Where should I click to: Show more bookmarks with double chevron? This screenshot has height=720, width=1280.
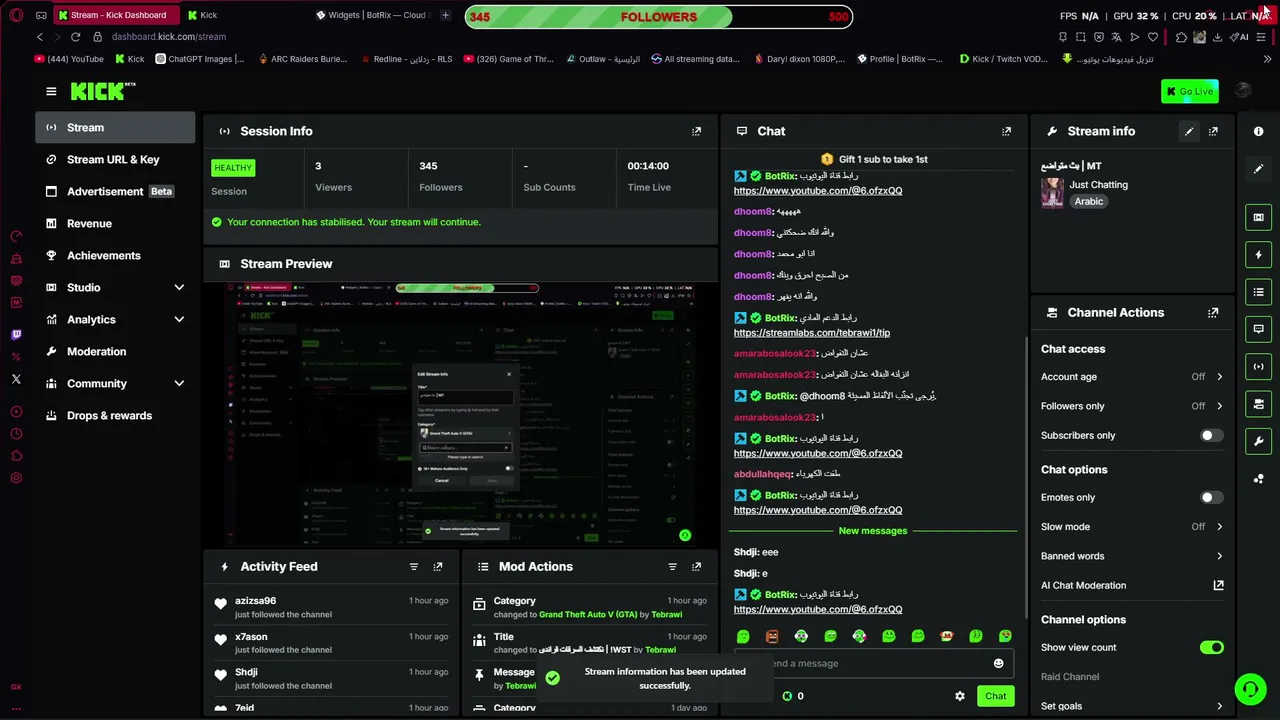click(x=1267, y=59)
